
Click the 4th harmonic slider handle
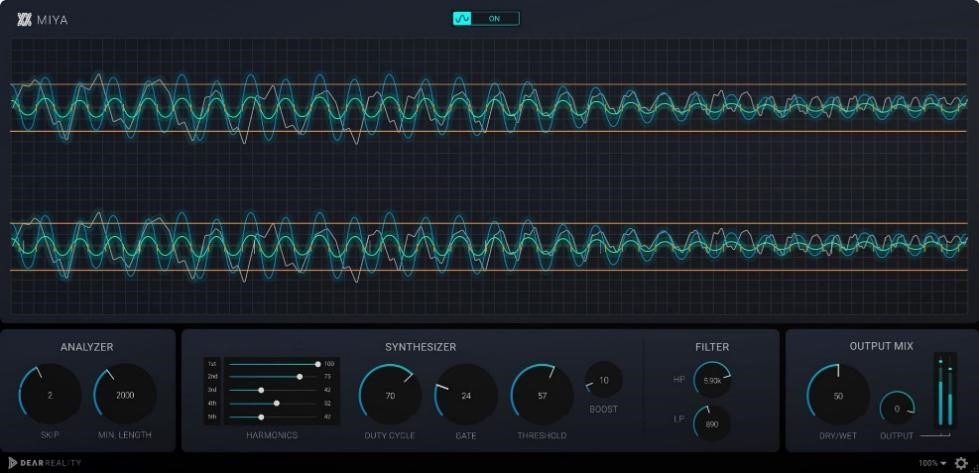coord(277,403)
